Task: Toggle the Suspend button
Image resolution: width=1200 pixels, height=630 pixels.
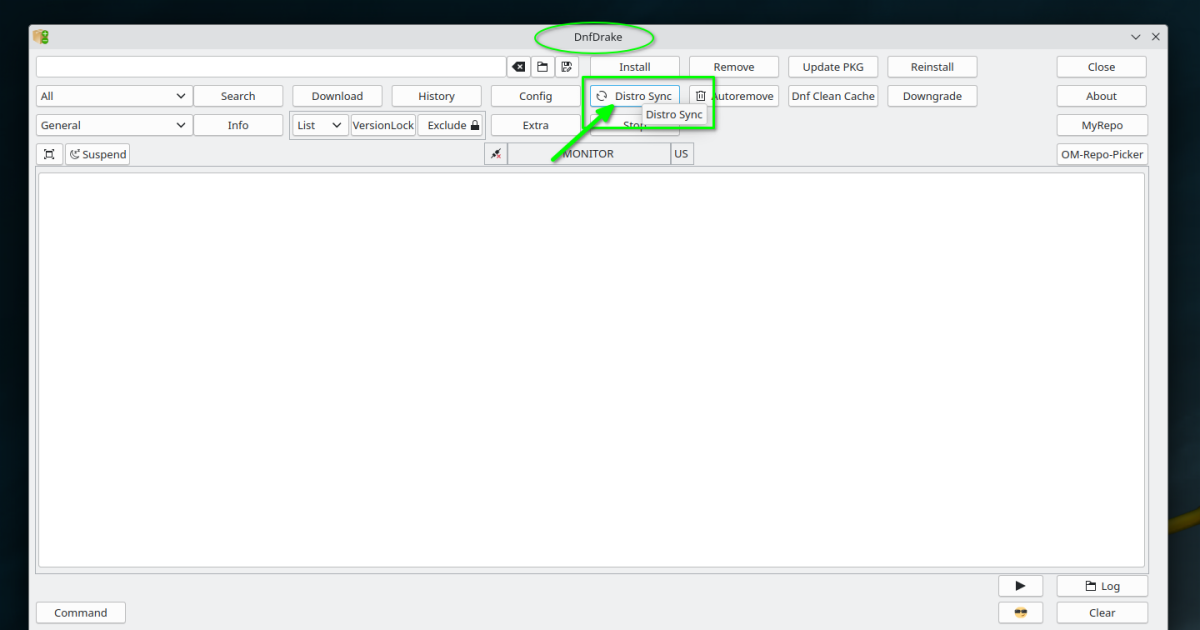Action: (98, 154)
